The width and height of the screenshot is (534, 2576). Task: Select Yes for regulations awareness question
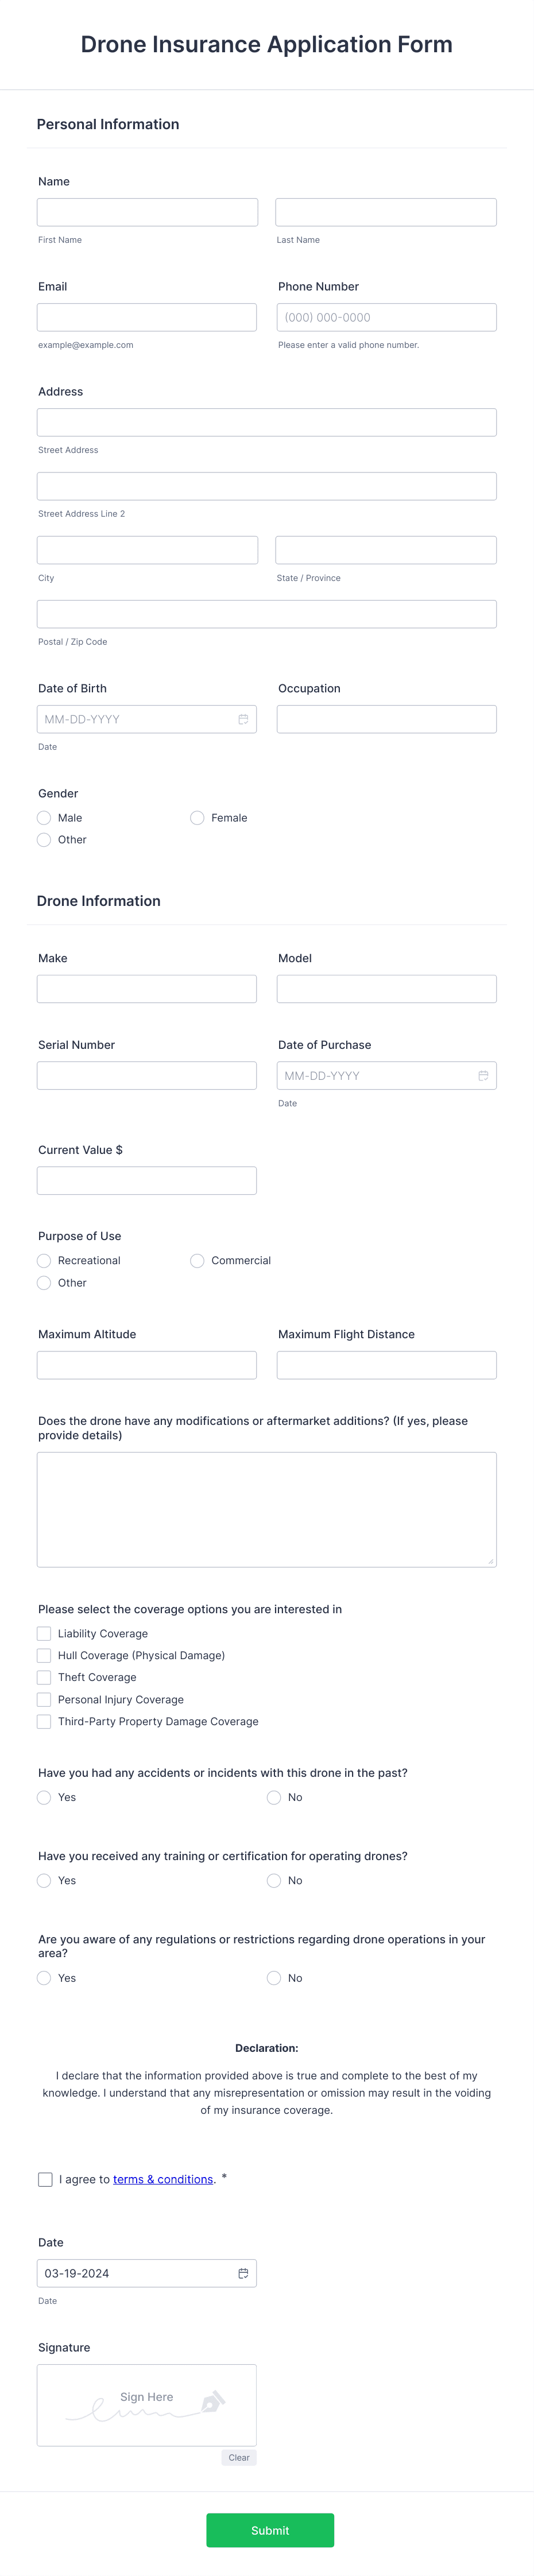click(44, 1977)
